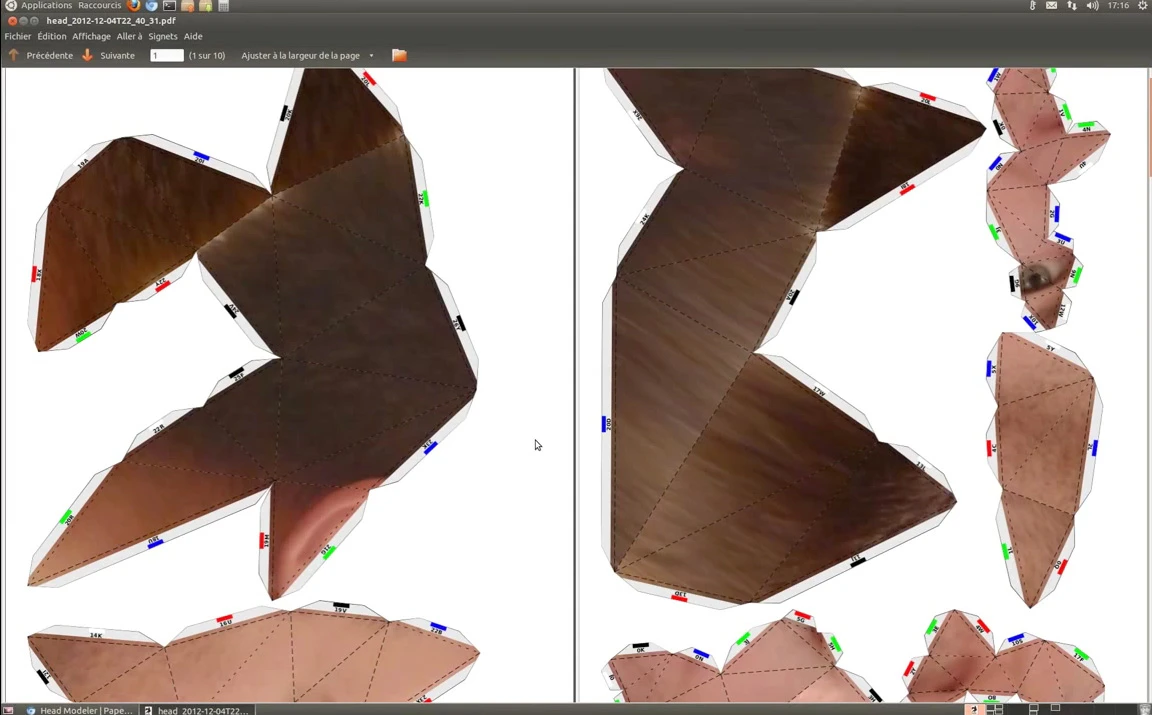Click the '(1 sur 10)' page count text

(x=206, y=56)
